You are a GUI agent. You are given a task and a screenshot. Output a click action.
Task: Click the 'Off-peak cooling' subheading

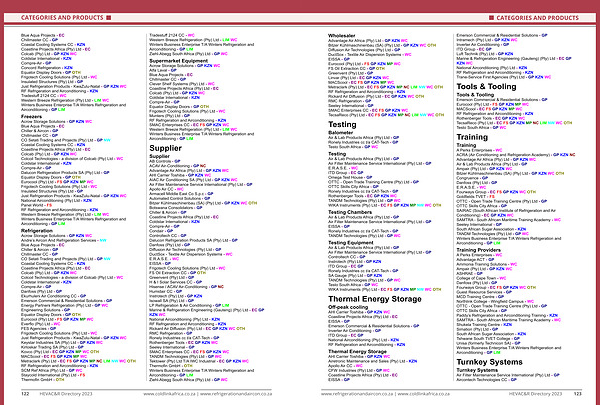[348, 307]
